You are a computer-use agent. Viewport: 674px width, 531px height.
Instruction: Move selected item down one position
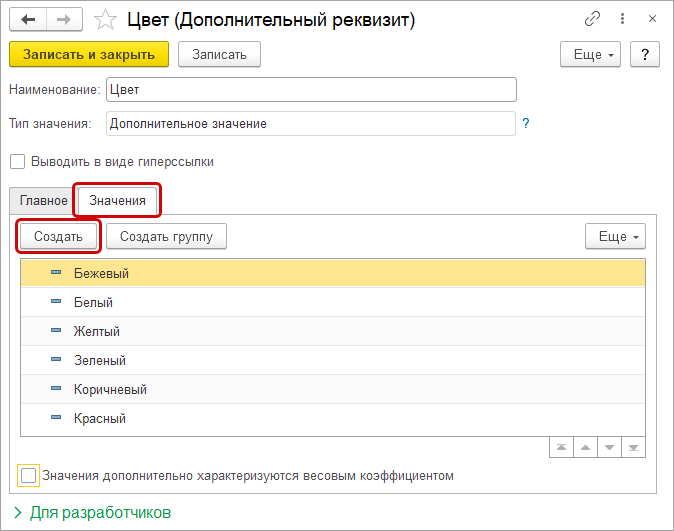tap(609, 448)
